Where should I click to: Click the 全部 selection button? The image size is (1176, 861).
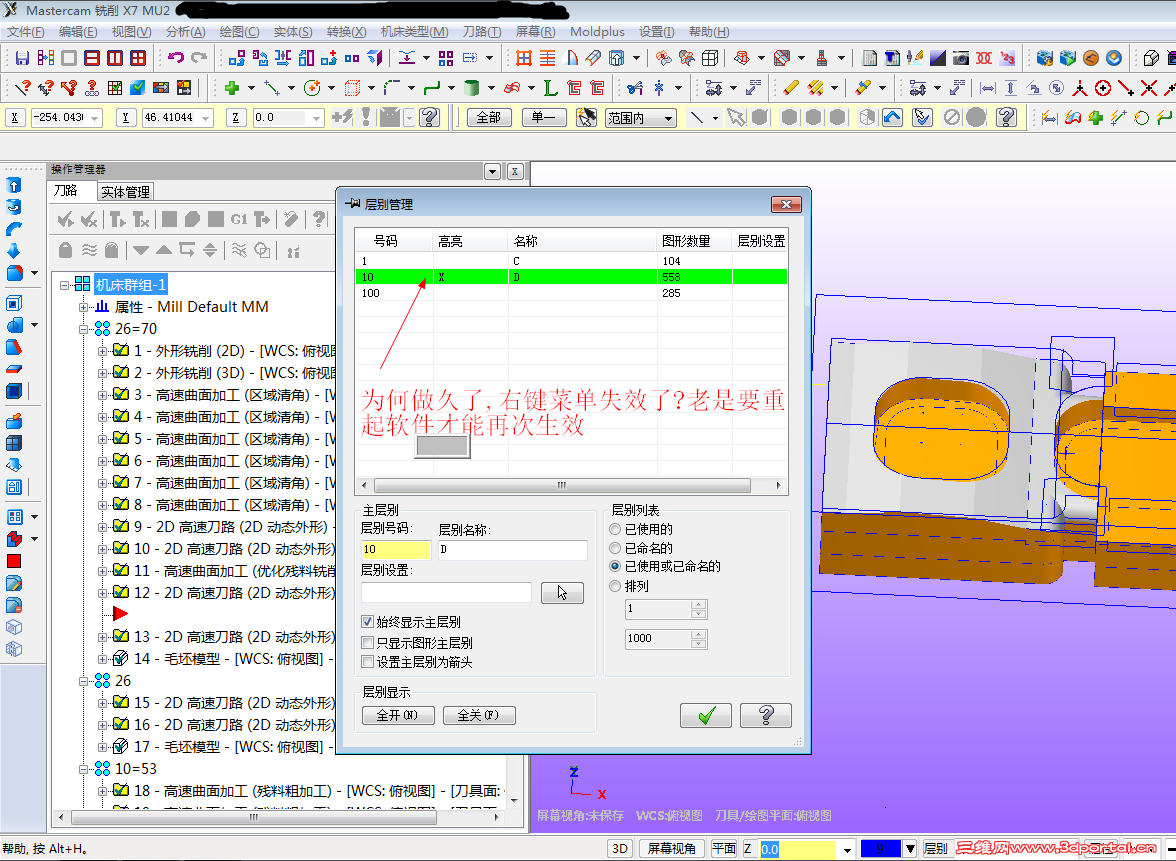[488, 118]
